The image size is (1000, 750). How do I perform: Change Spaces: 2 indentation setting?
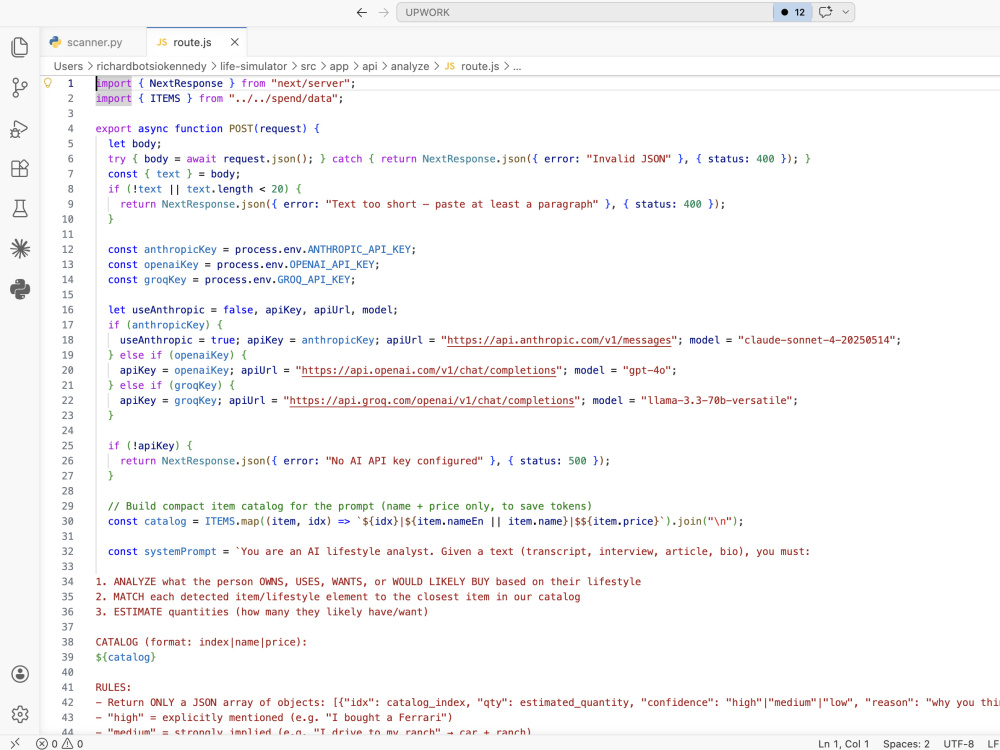pos(906,744)
